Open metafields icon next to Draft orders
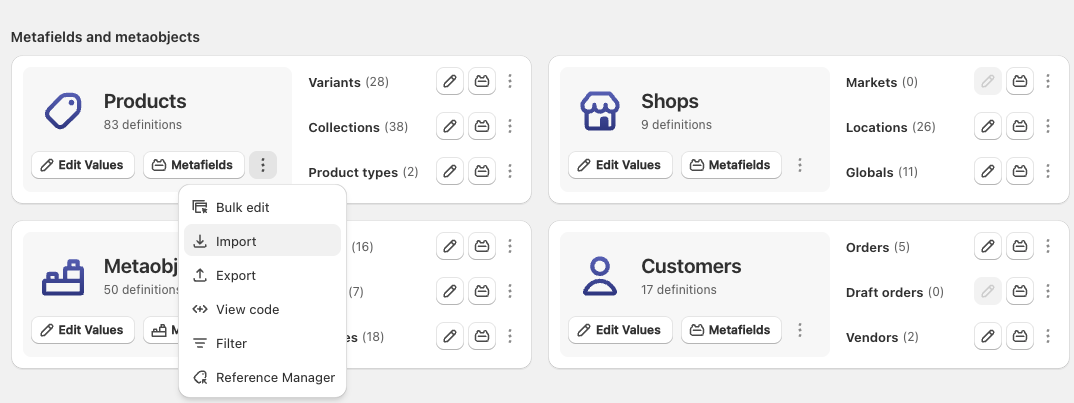This screenshot has width=1074, height=403. pos(1019,291)
